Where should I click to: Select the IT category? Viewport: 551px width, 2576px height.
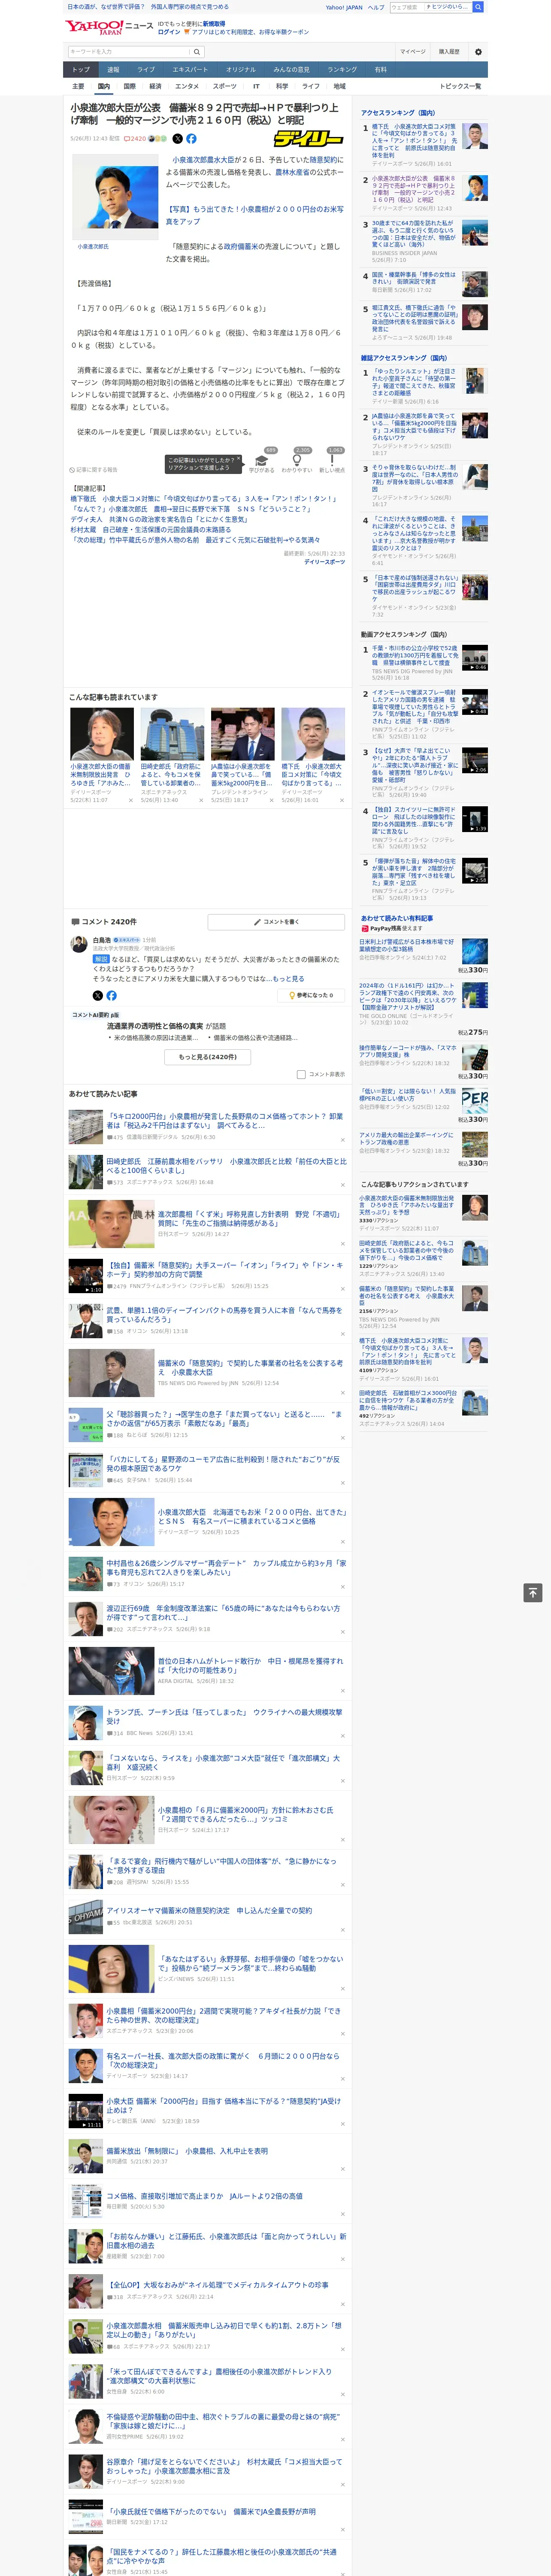click(x=256, y=86)
